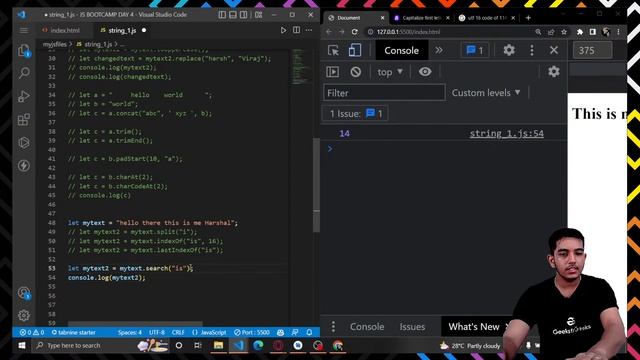Select the Console tab in DevTools

[x=401, y=50]
